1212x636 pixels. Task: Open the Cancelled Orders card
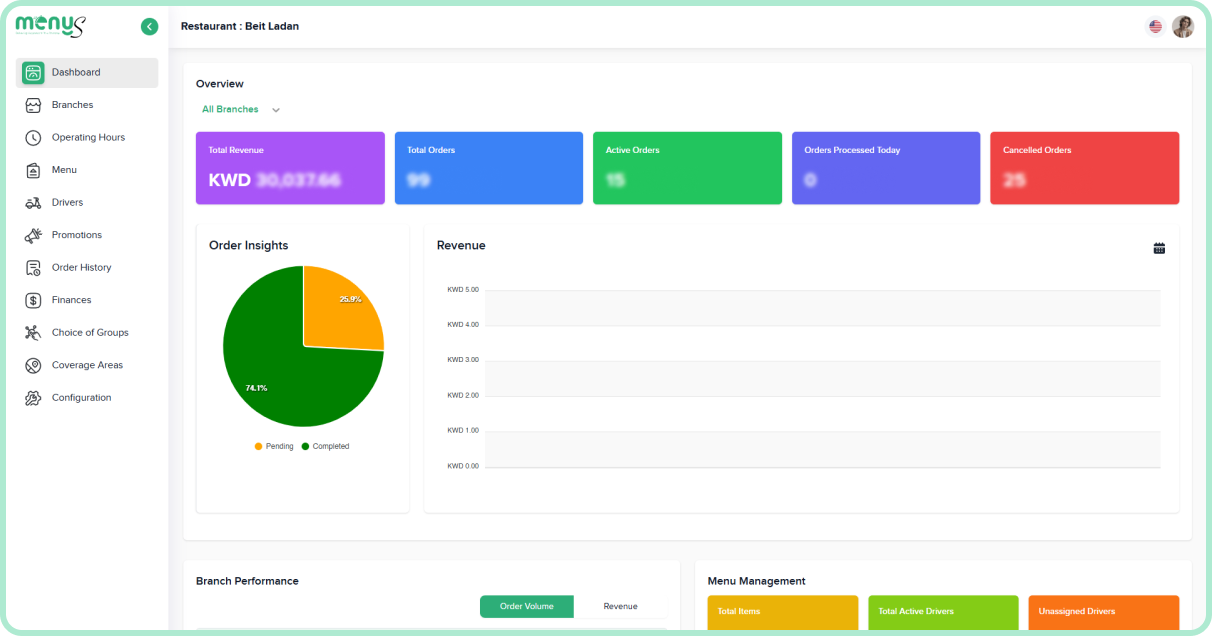click(1084, 168)
